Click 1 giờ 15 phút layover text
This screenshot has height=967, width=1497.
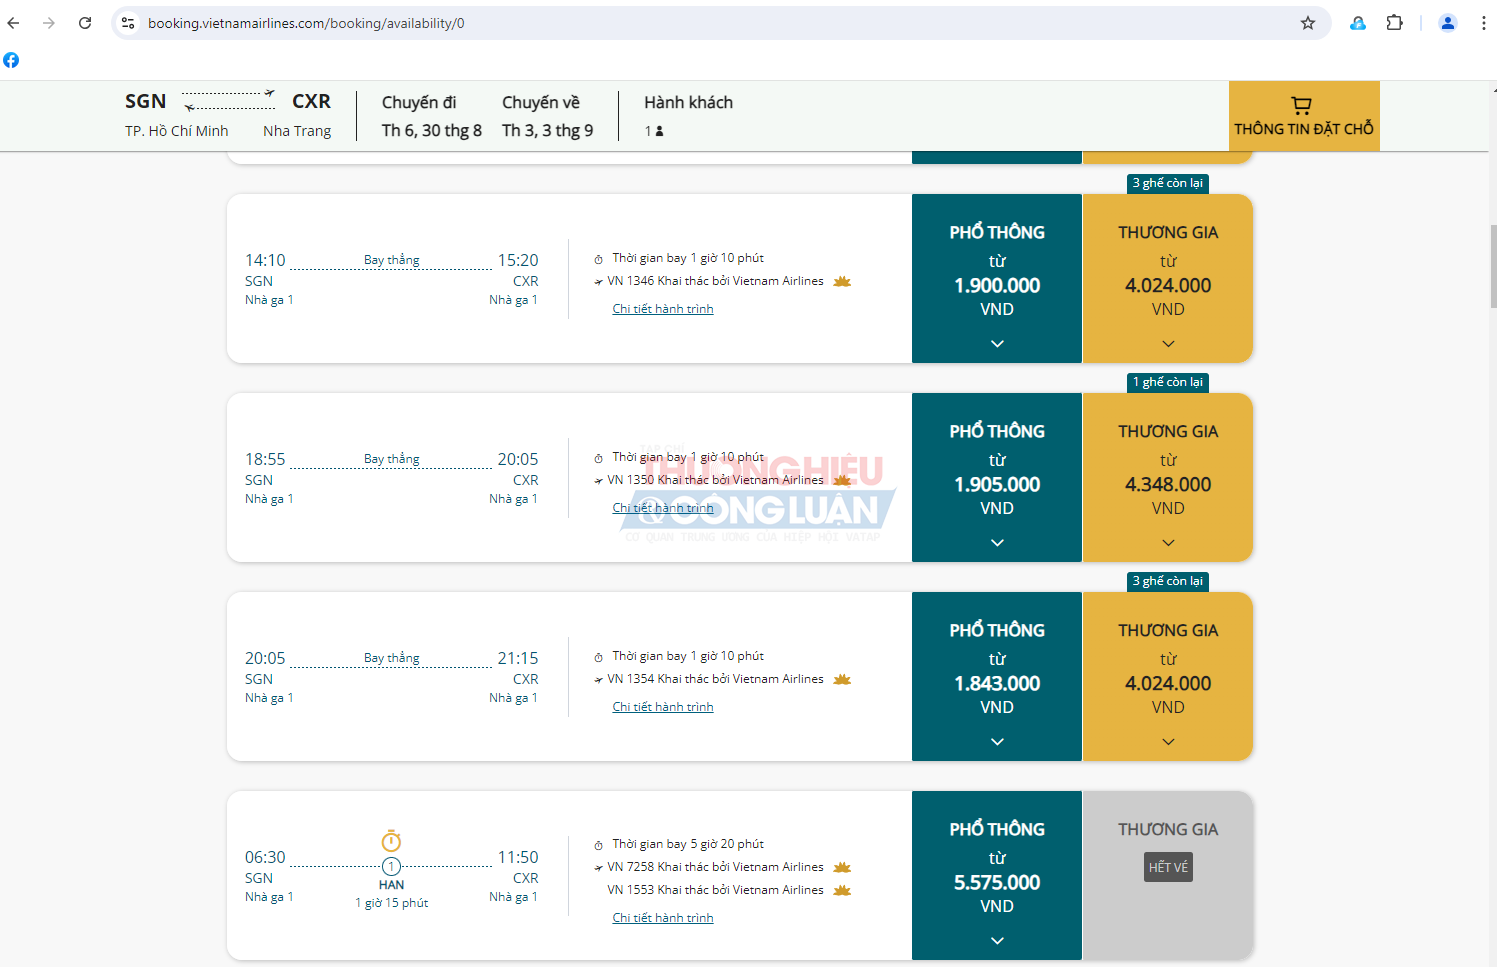tap(391, 903)
